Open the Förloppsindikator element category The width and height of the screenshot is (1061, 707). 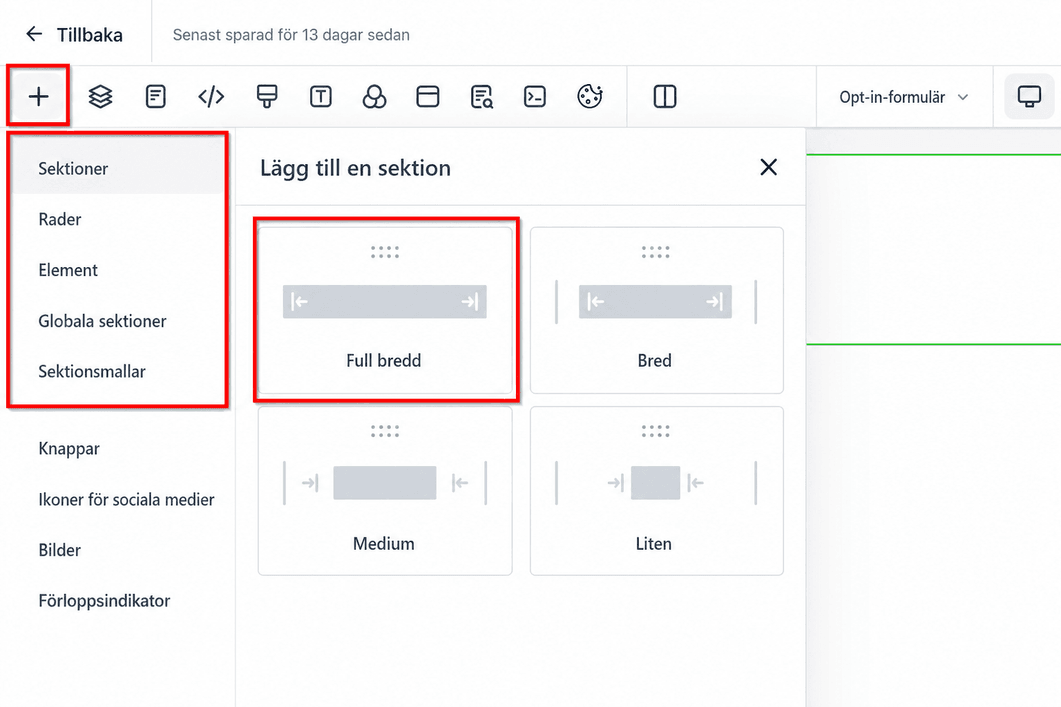click(104, 601)
